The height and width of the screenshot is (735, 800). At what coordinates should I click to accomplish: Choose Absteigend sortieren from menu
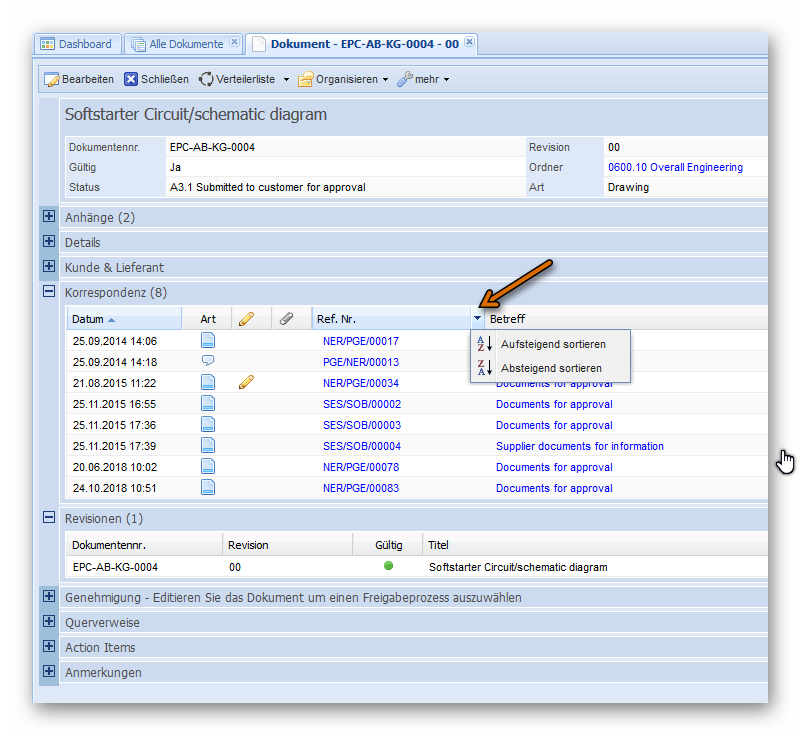pyautogui.click(x=551, y=368)
